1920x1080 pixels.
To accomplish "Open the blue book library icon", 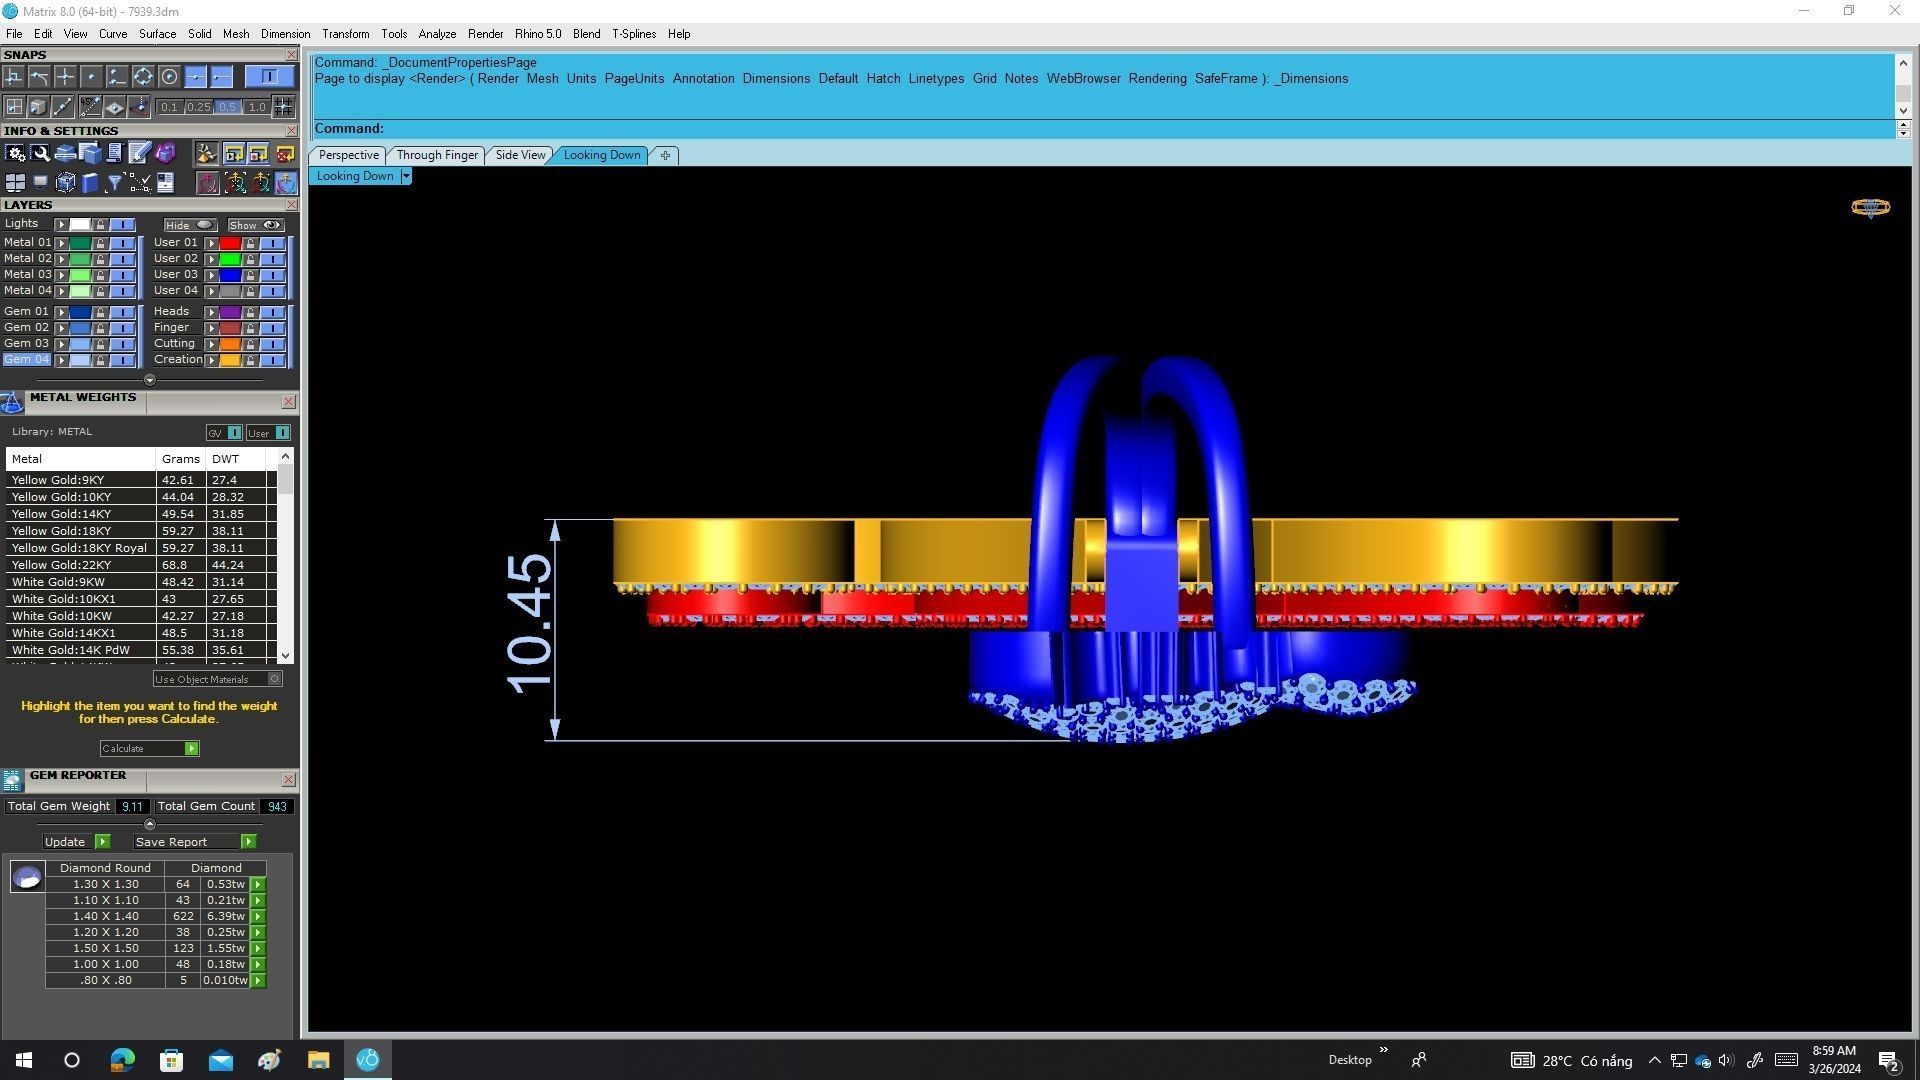I will [90, 183].
